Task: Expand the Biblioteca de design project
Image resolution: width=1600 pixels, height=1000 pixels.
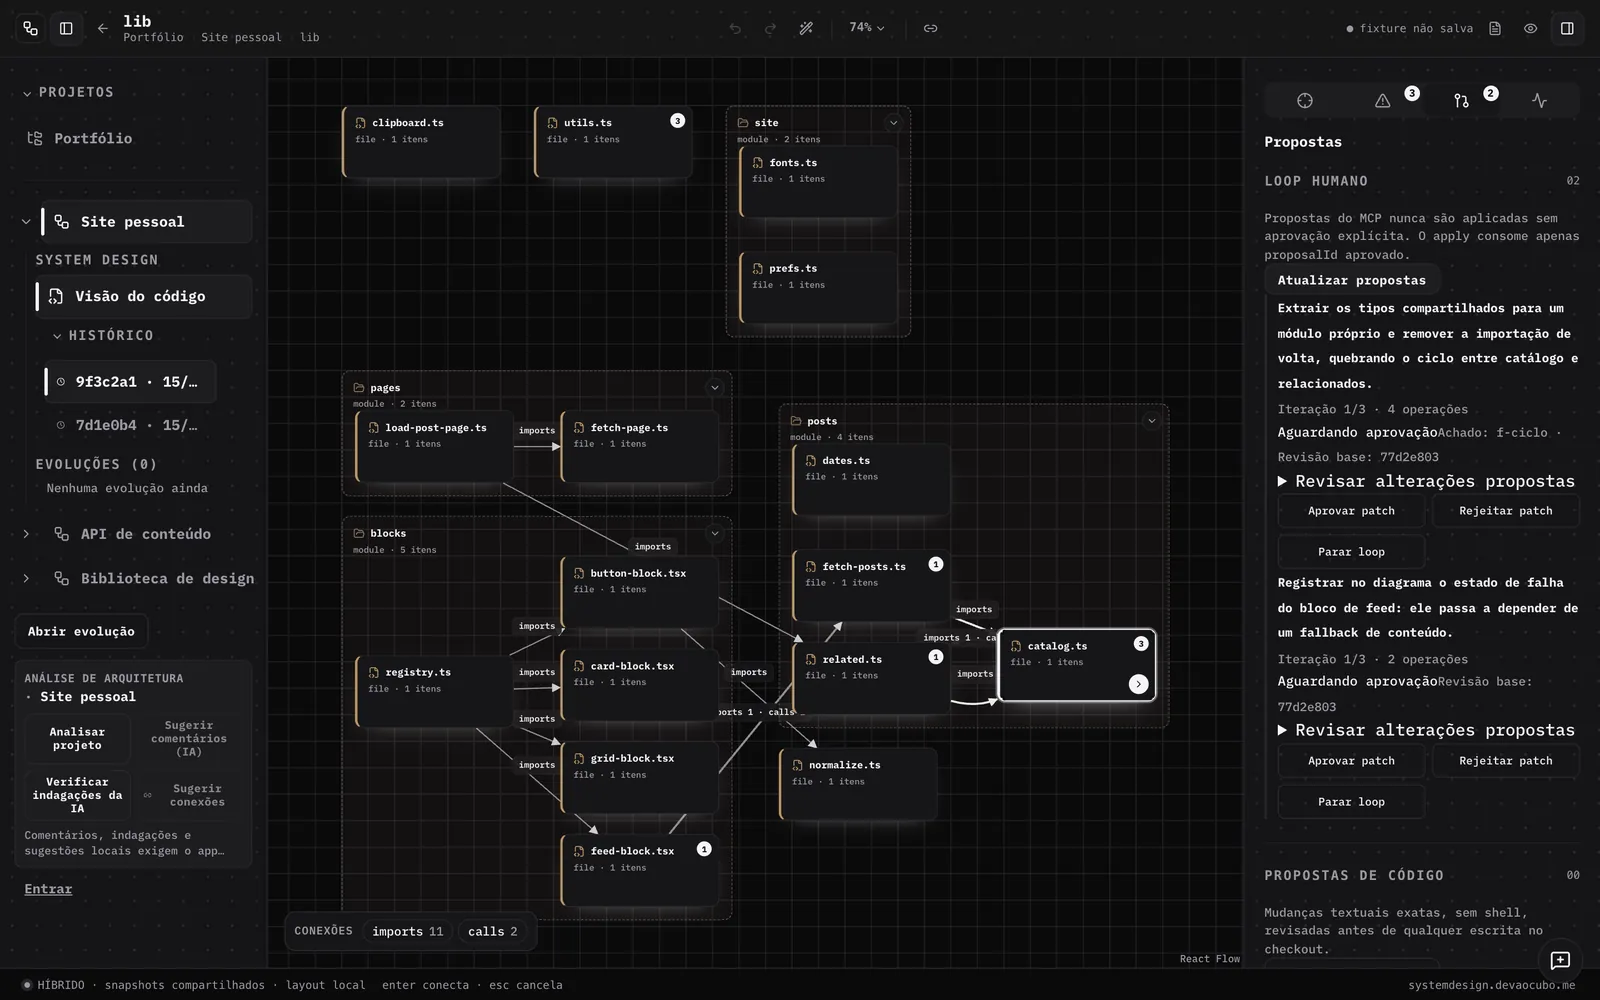Action: (27, 578)
